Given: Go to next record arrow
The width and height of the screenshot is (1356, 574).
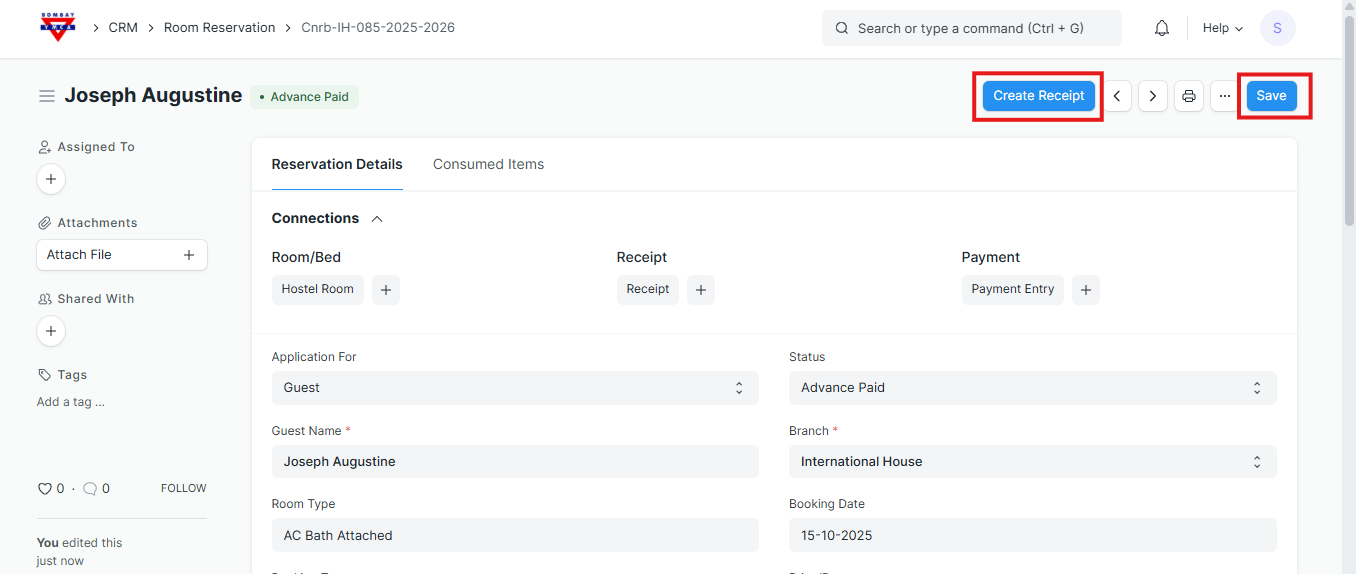Looking at the screenshot, I should click(x=1152, y=96).
